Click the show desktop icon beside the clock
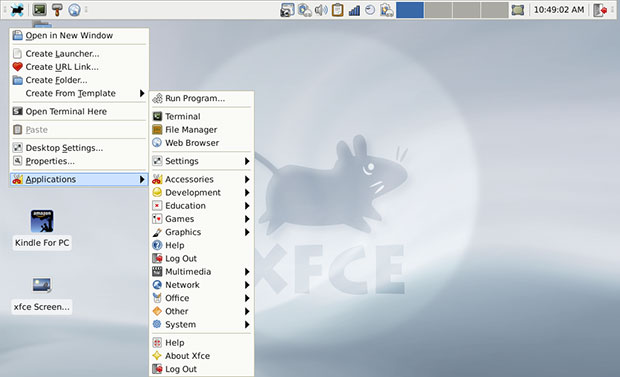 [518, 10]
